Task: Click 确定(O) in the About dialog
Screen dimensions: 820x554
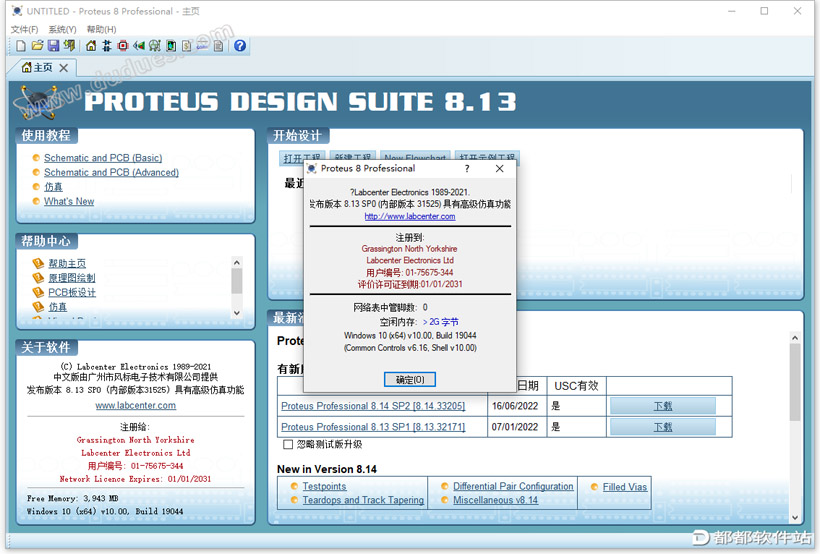Action: [409, 379]
